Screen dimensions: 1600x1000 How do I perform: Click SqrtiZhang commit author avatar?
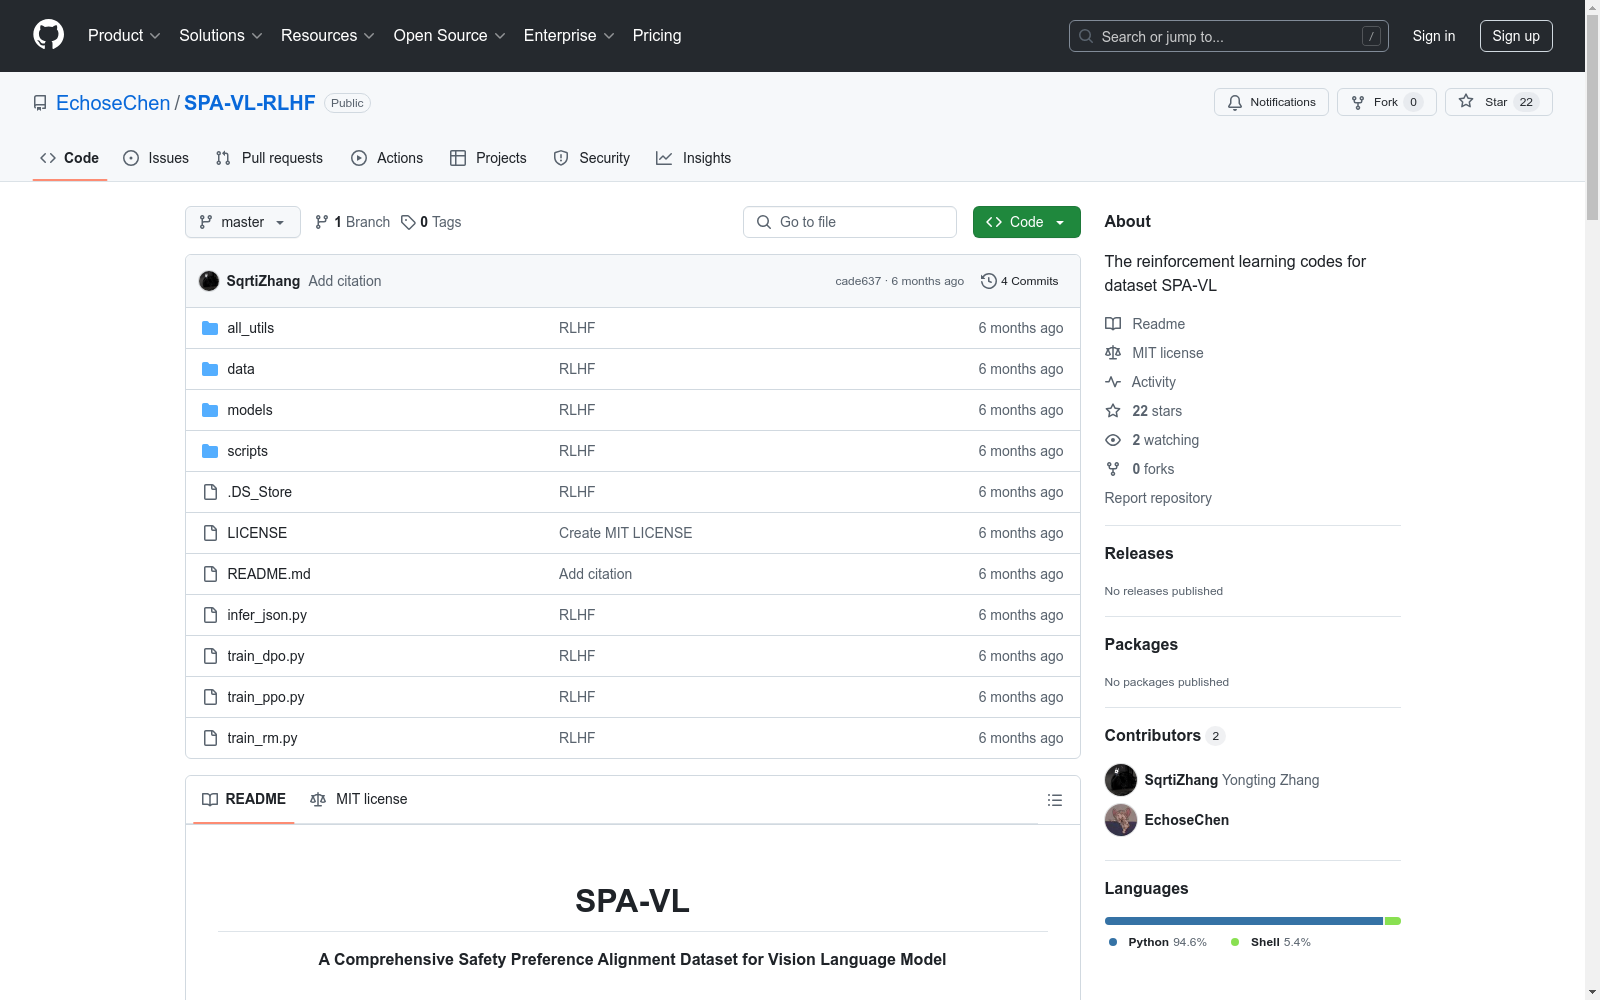pos(209,281)
